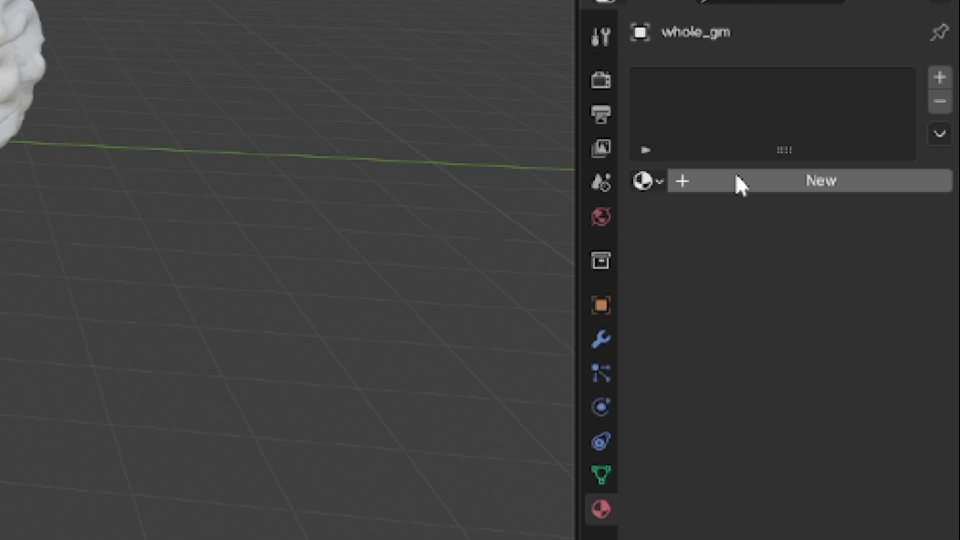Click the object icon beside whole_gm
The width and height of the screenshot is (960, 540).
click(640, 32)
